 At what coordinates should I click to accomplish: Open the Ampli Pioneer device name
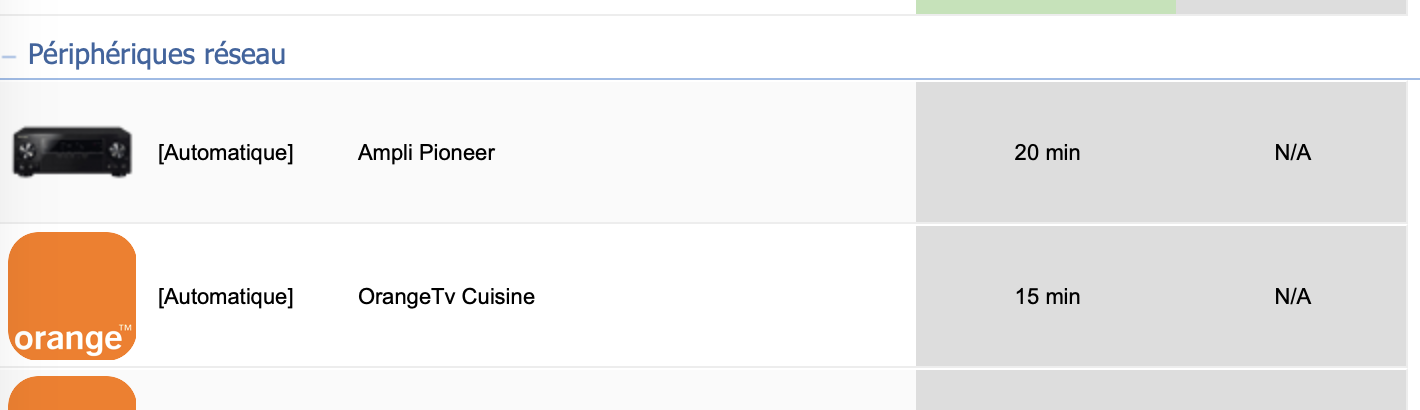point(426,153)
